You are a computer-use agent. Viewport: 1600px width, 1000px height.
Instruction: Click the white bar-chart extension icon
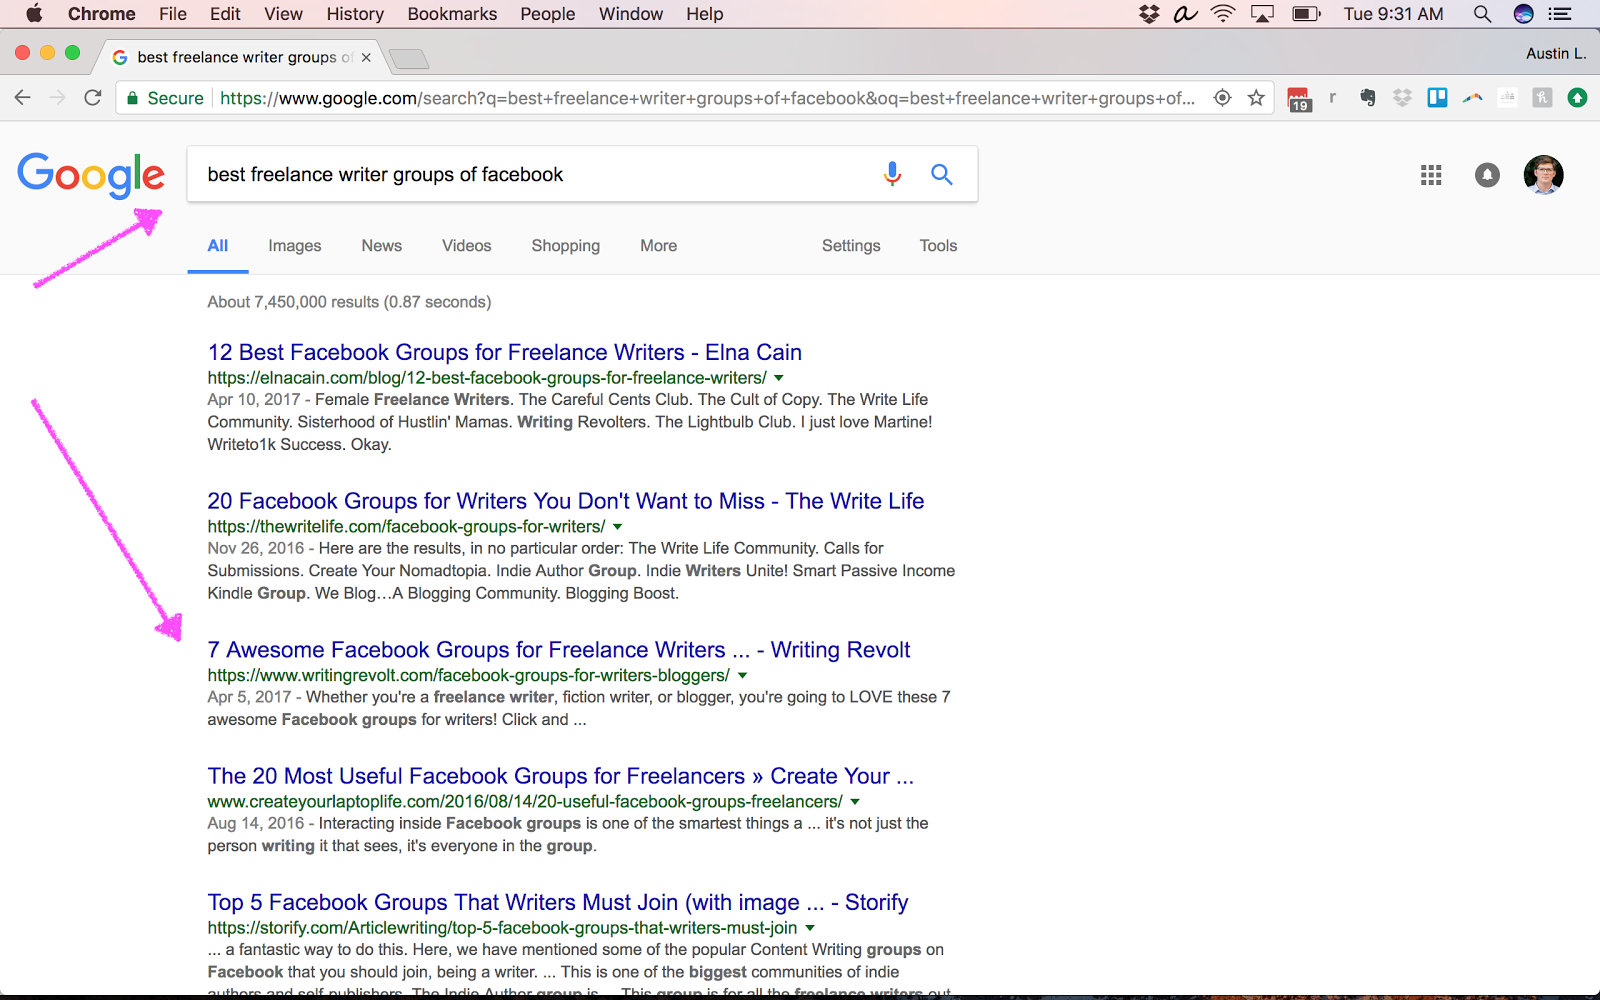[x=1507, y=97]
